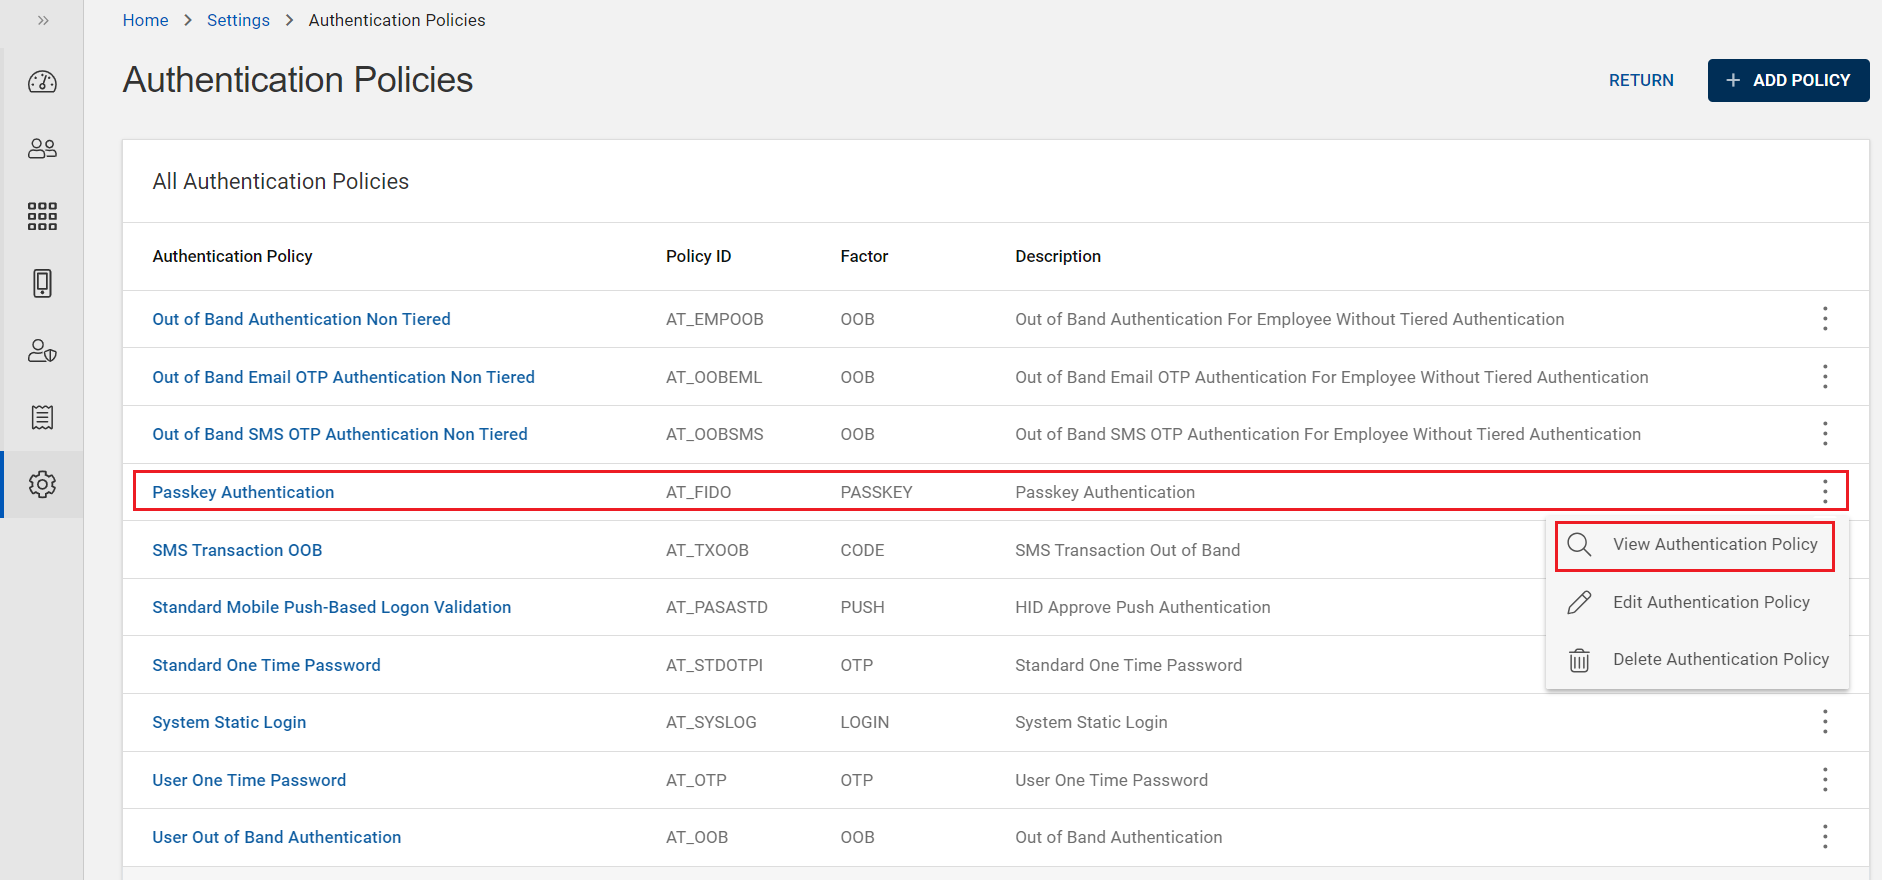This screenshot has height=880, width=1882.
Task: Open the dashboard gauge icon in sidebar
Action: pyautogui.click(x=42, y=82)
